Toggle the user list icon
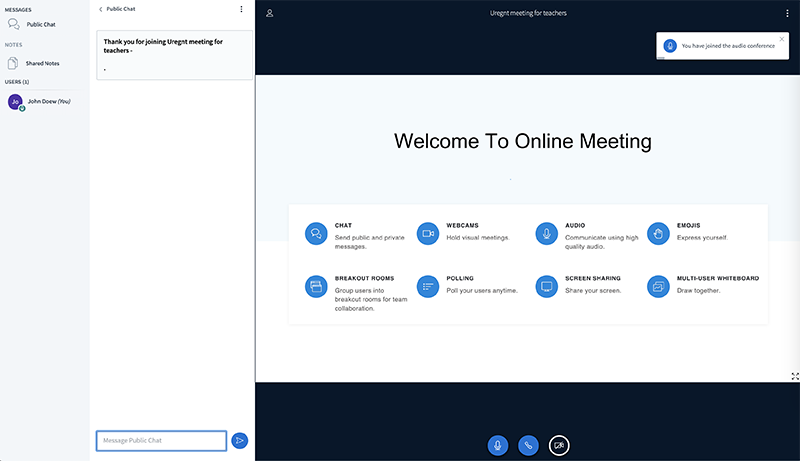 pyautogui.click(x=270, y=13)
